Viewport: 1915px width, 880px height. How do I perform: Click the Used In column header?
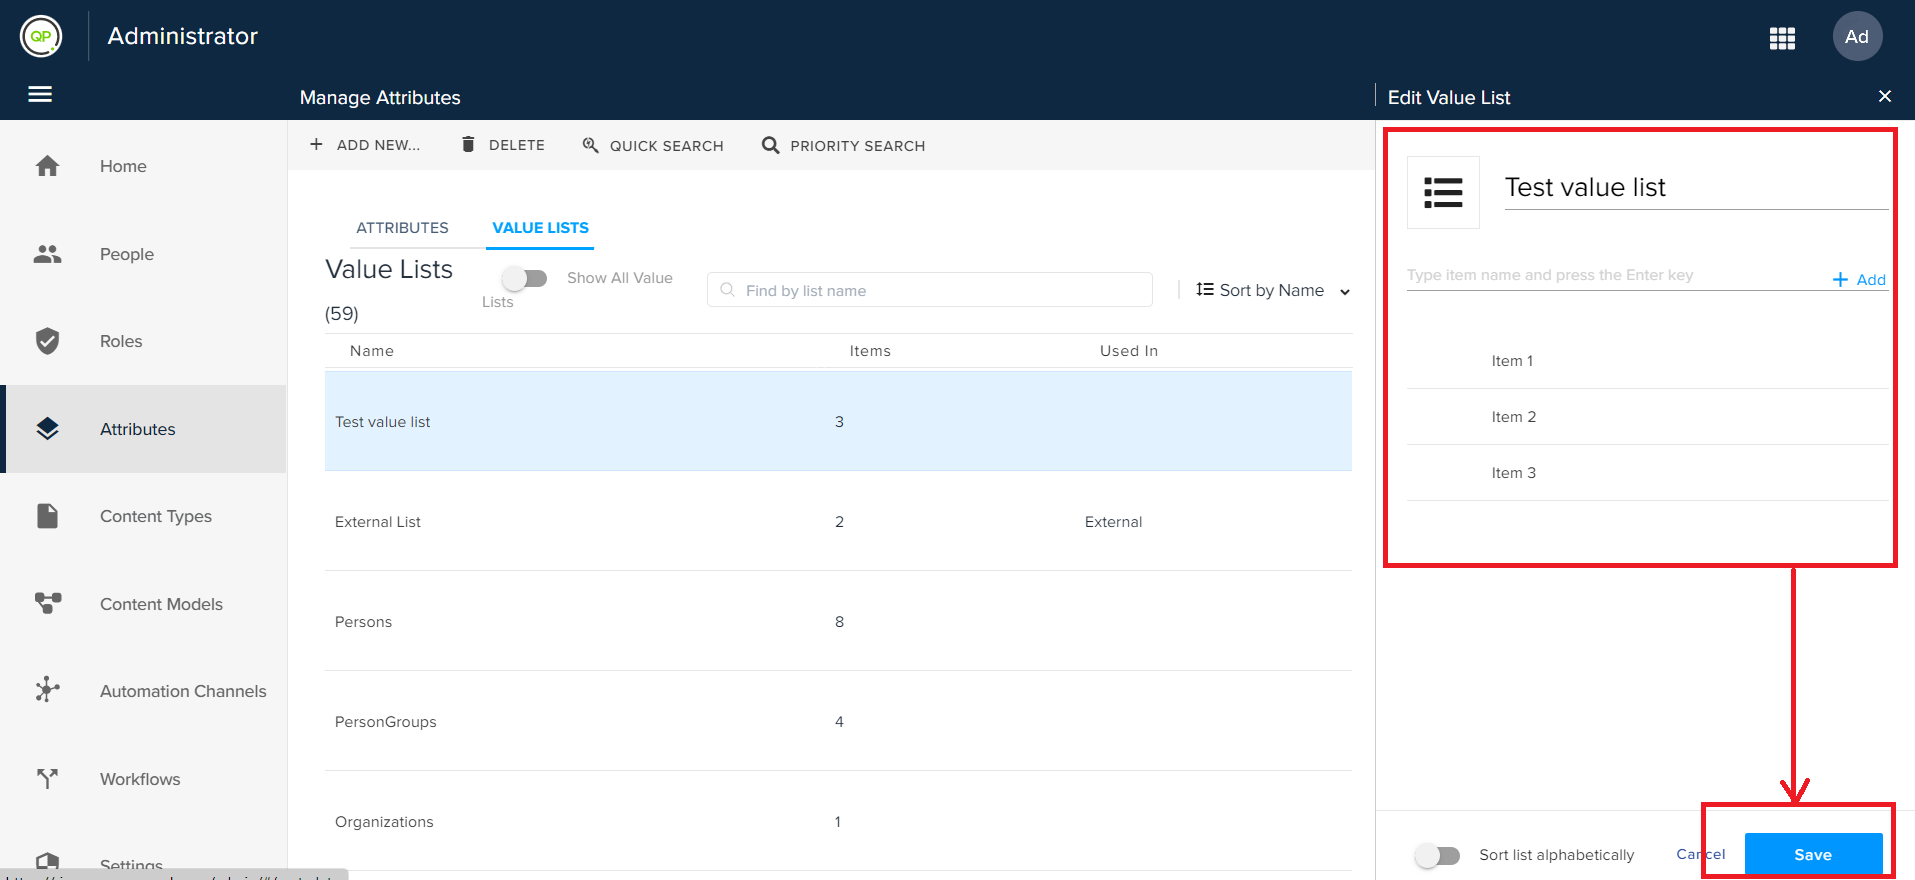pos(1129,351)
